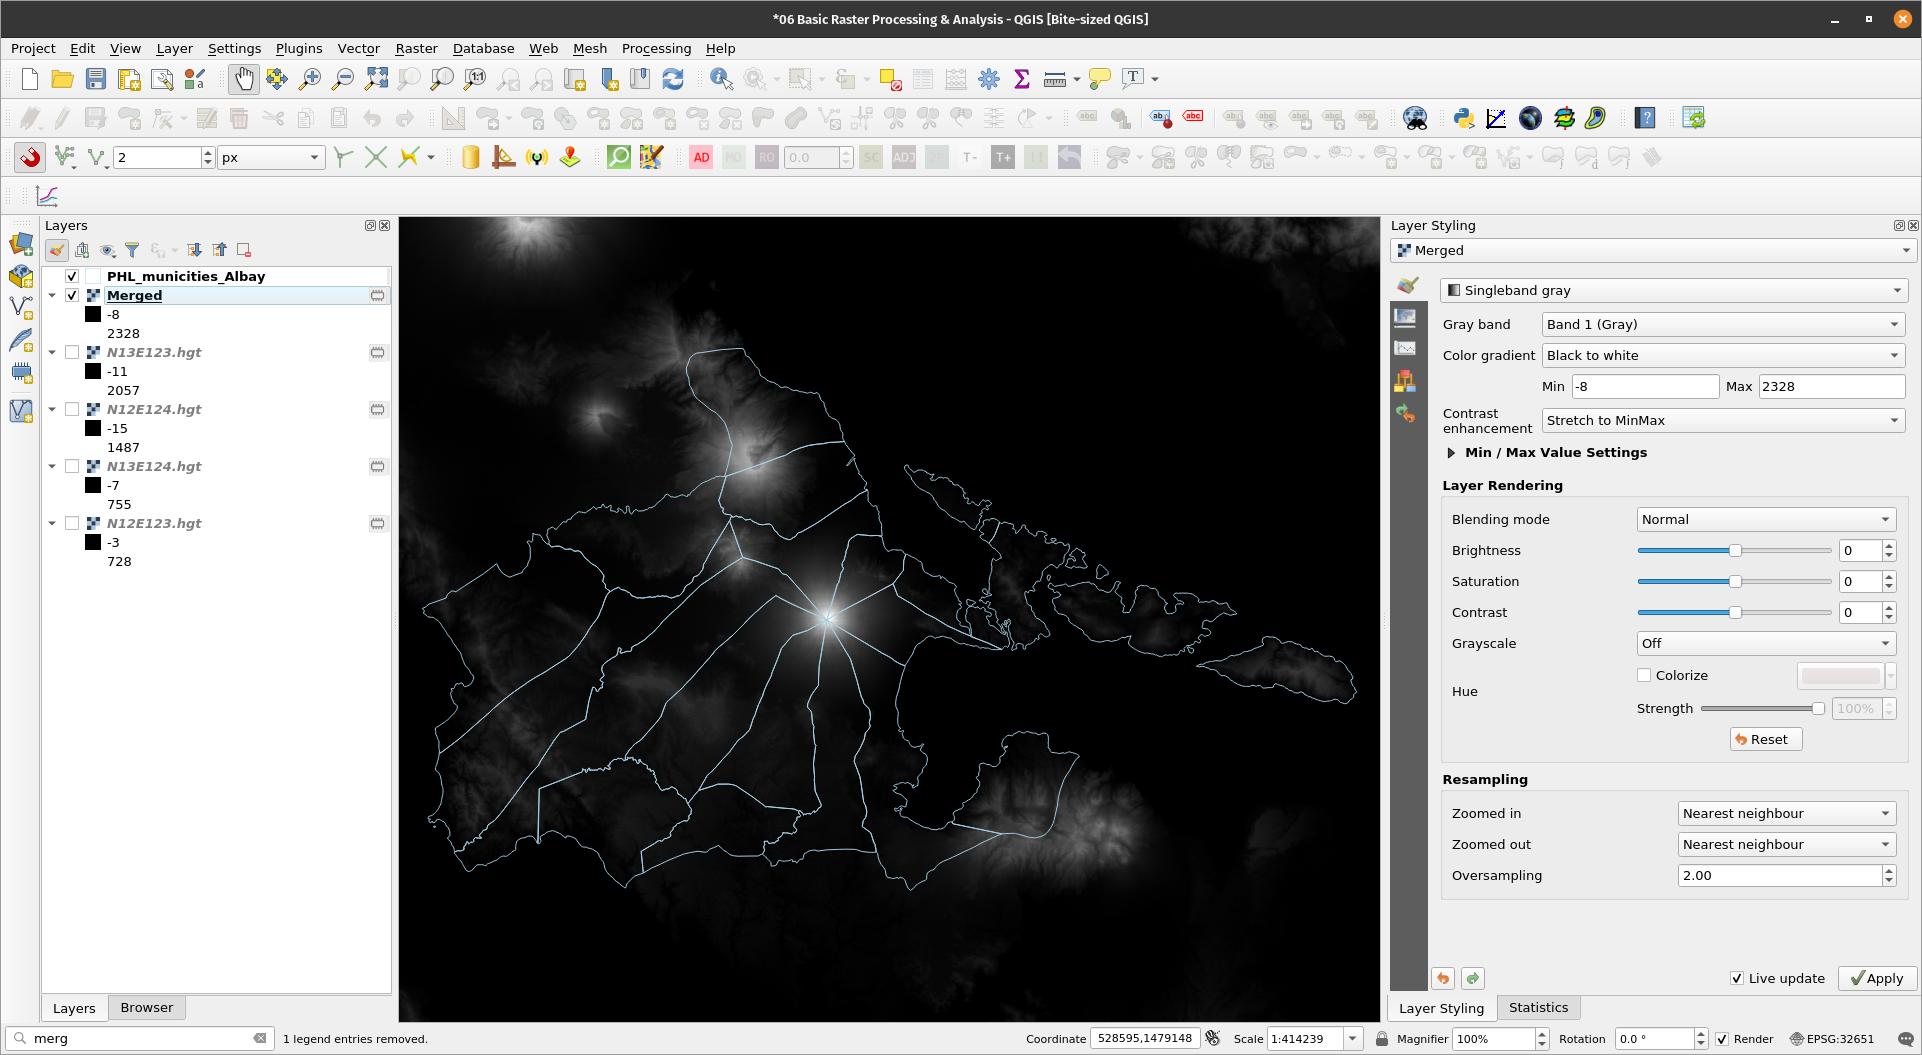Open the Blending mode dropdown
The height and width of the screenshot is (1055, 1922).
[x=1765, y=519]
